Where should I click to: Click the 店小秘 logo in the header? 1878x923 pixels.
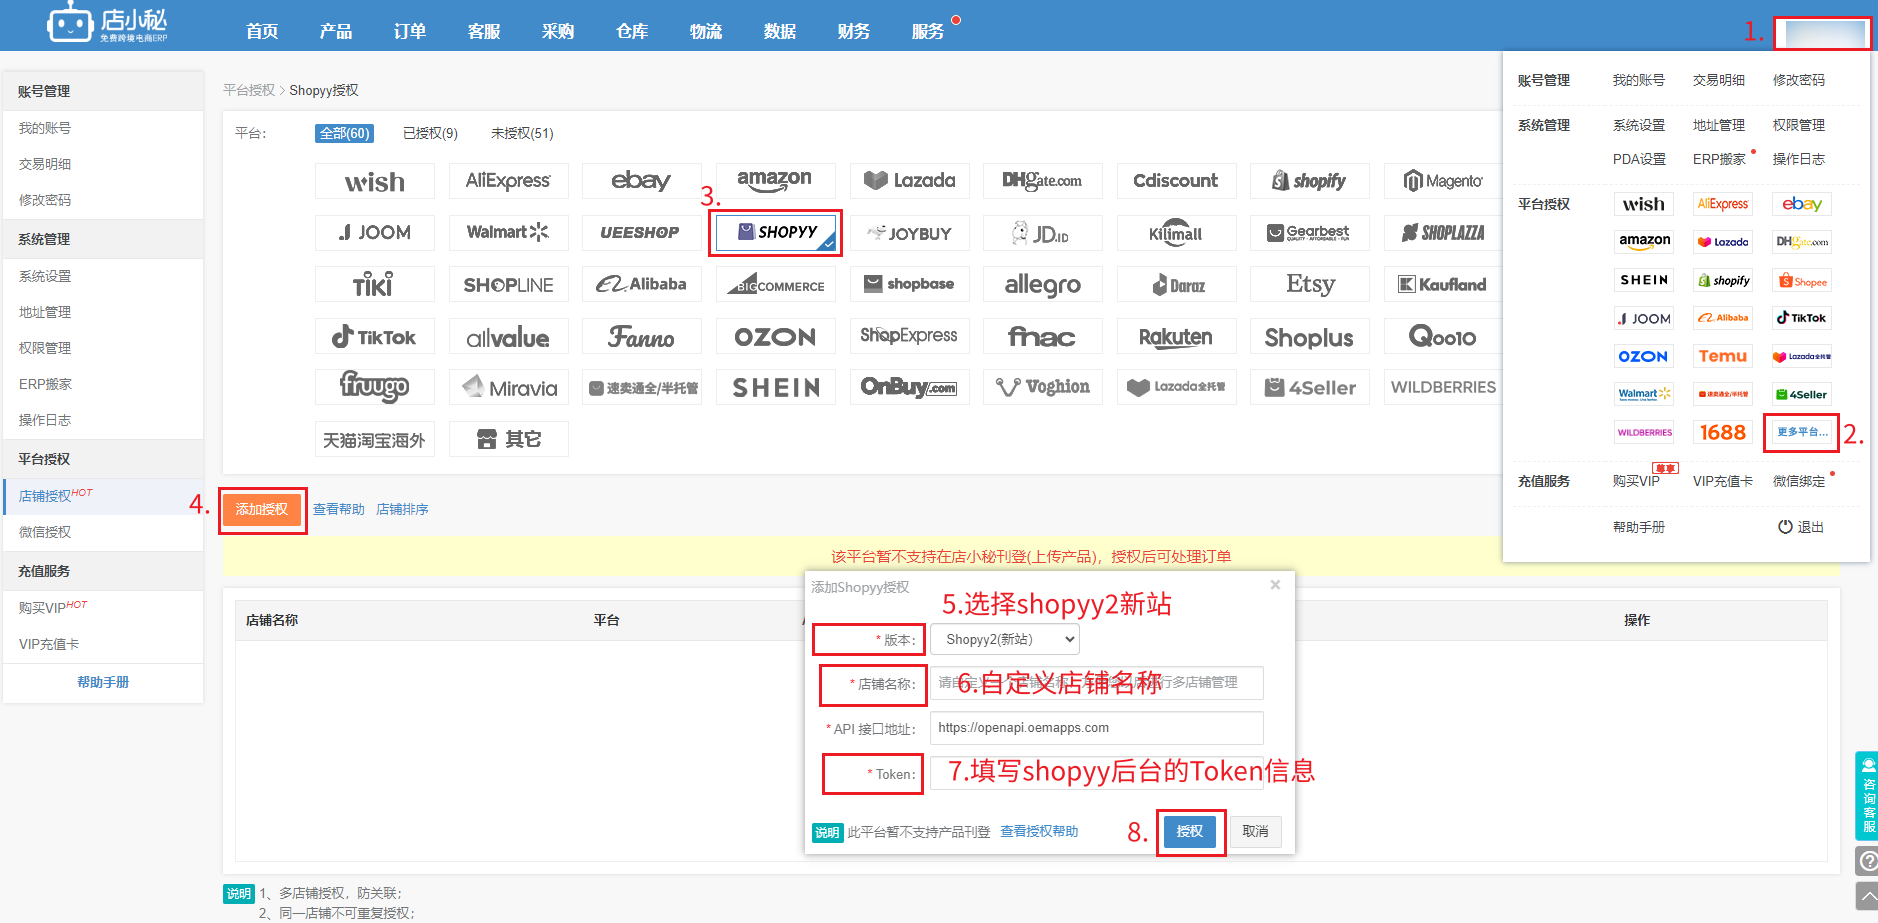point(107,23)
